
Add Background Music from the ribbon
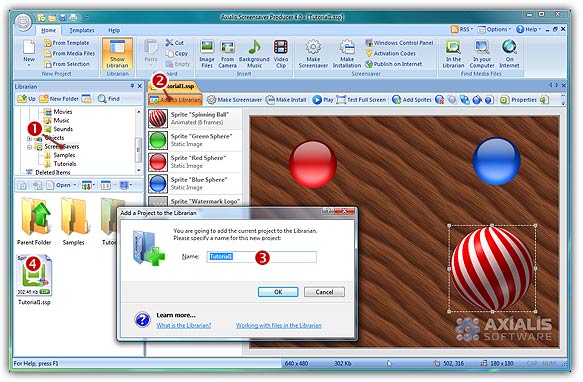pyautogui.click(x=254, y=54)
